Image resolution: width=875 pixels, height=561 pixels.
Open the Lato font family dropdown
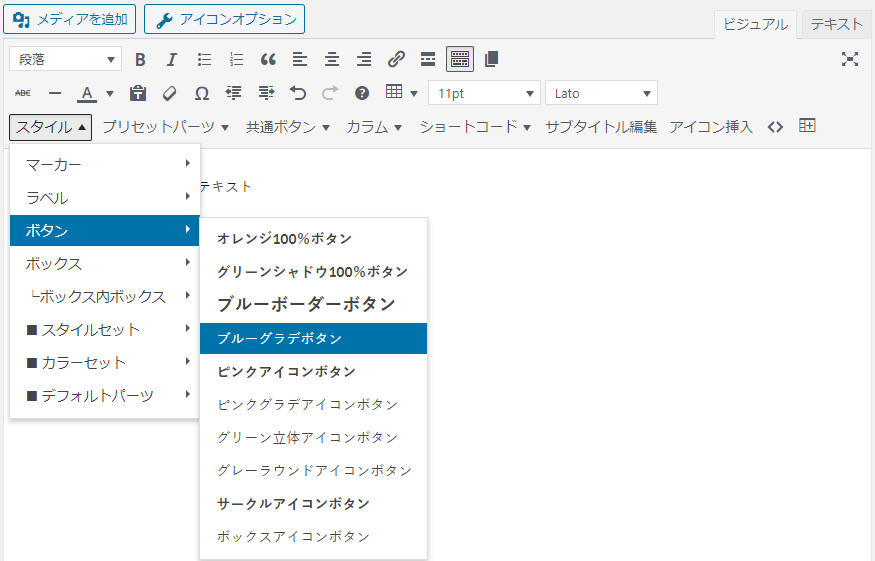(x=601, y=93)
